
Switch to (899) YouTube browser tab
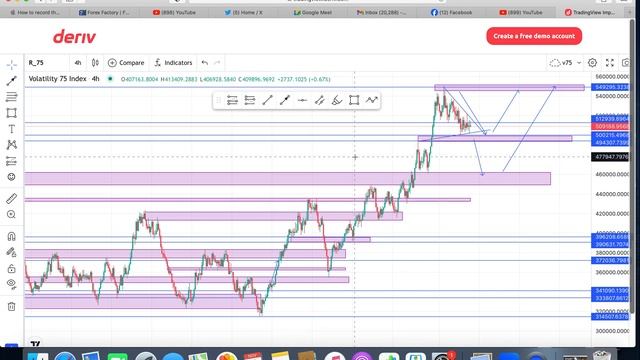[521, 13]
